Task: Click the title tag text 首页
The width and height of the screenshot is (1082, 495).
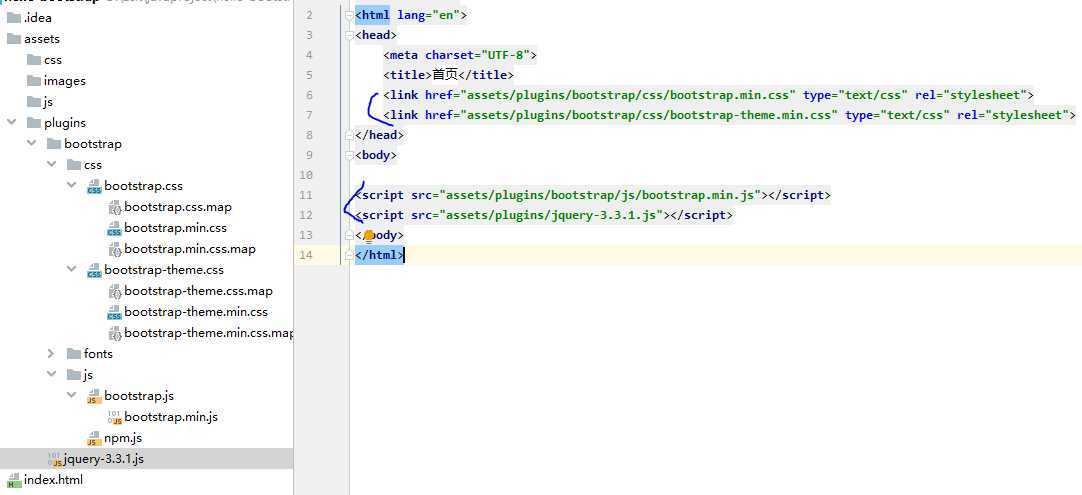Action: [x=445, y=75]
